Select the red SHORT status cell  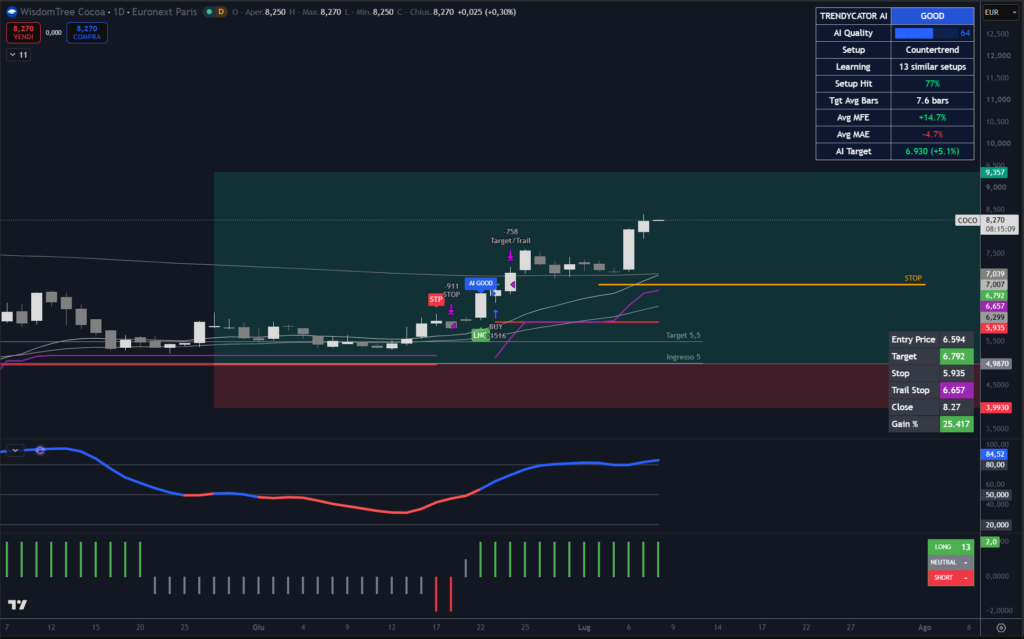pos(951,578)
